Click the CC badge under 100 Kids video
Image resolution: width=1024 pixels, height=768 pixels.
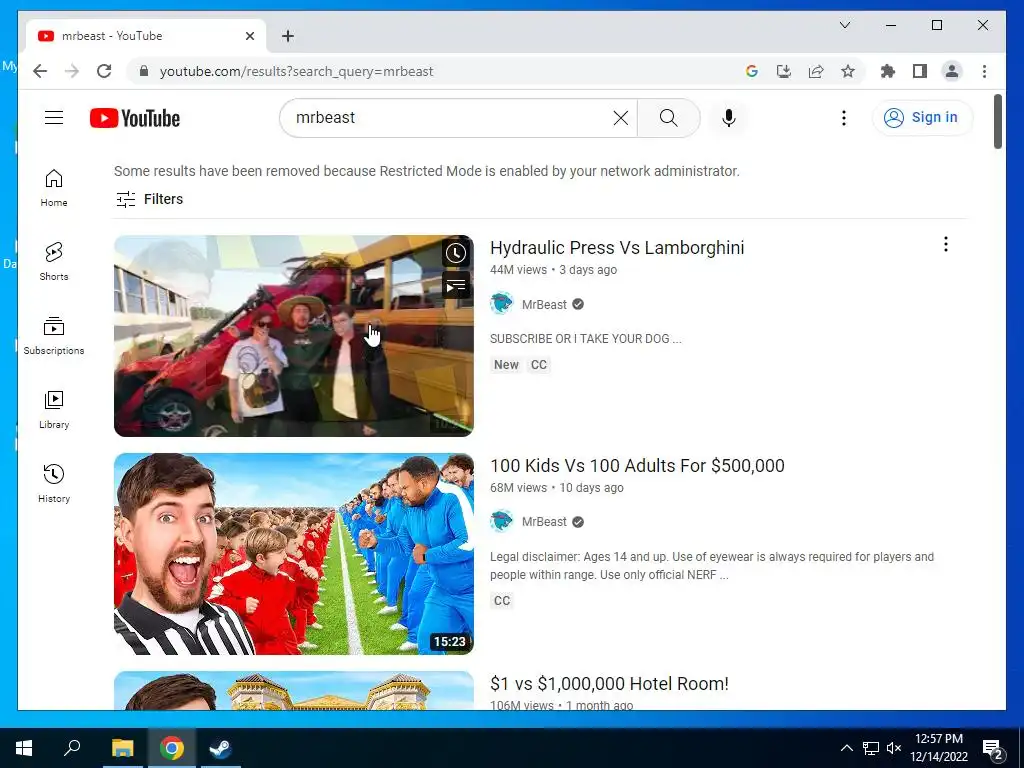[502, 600]
